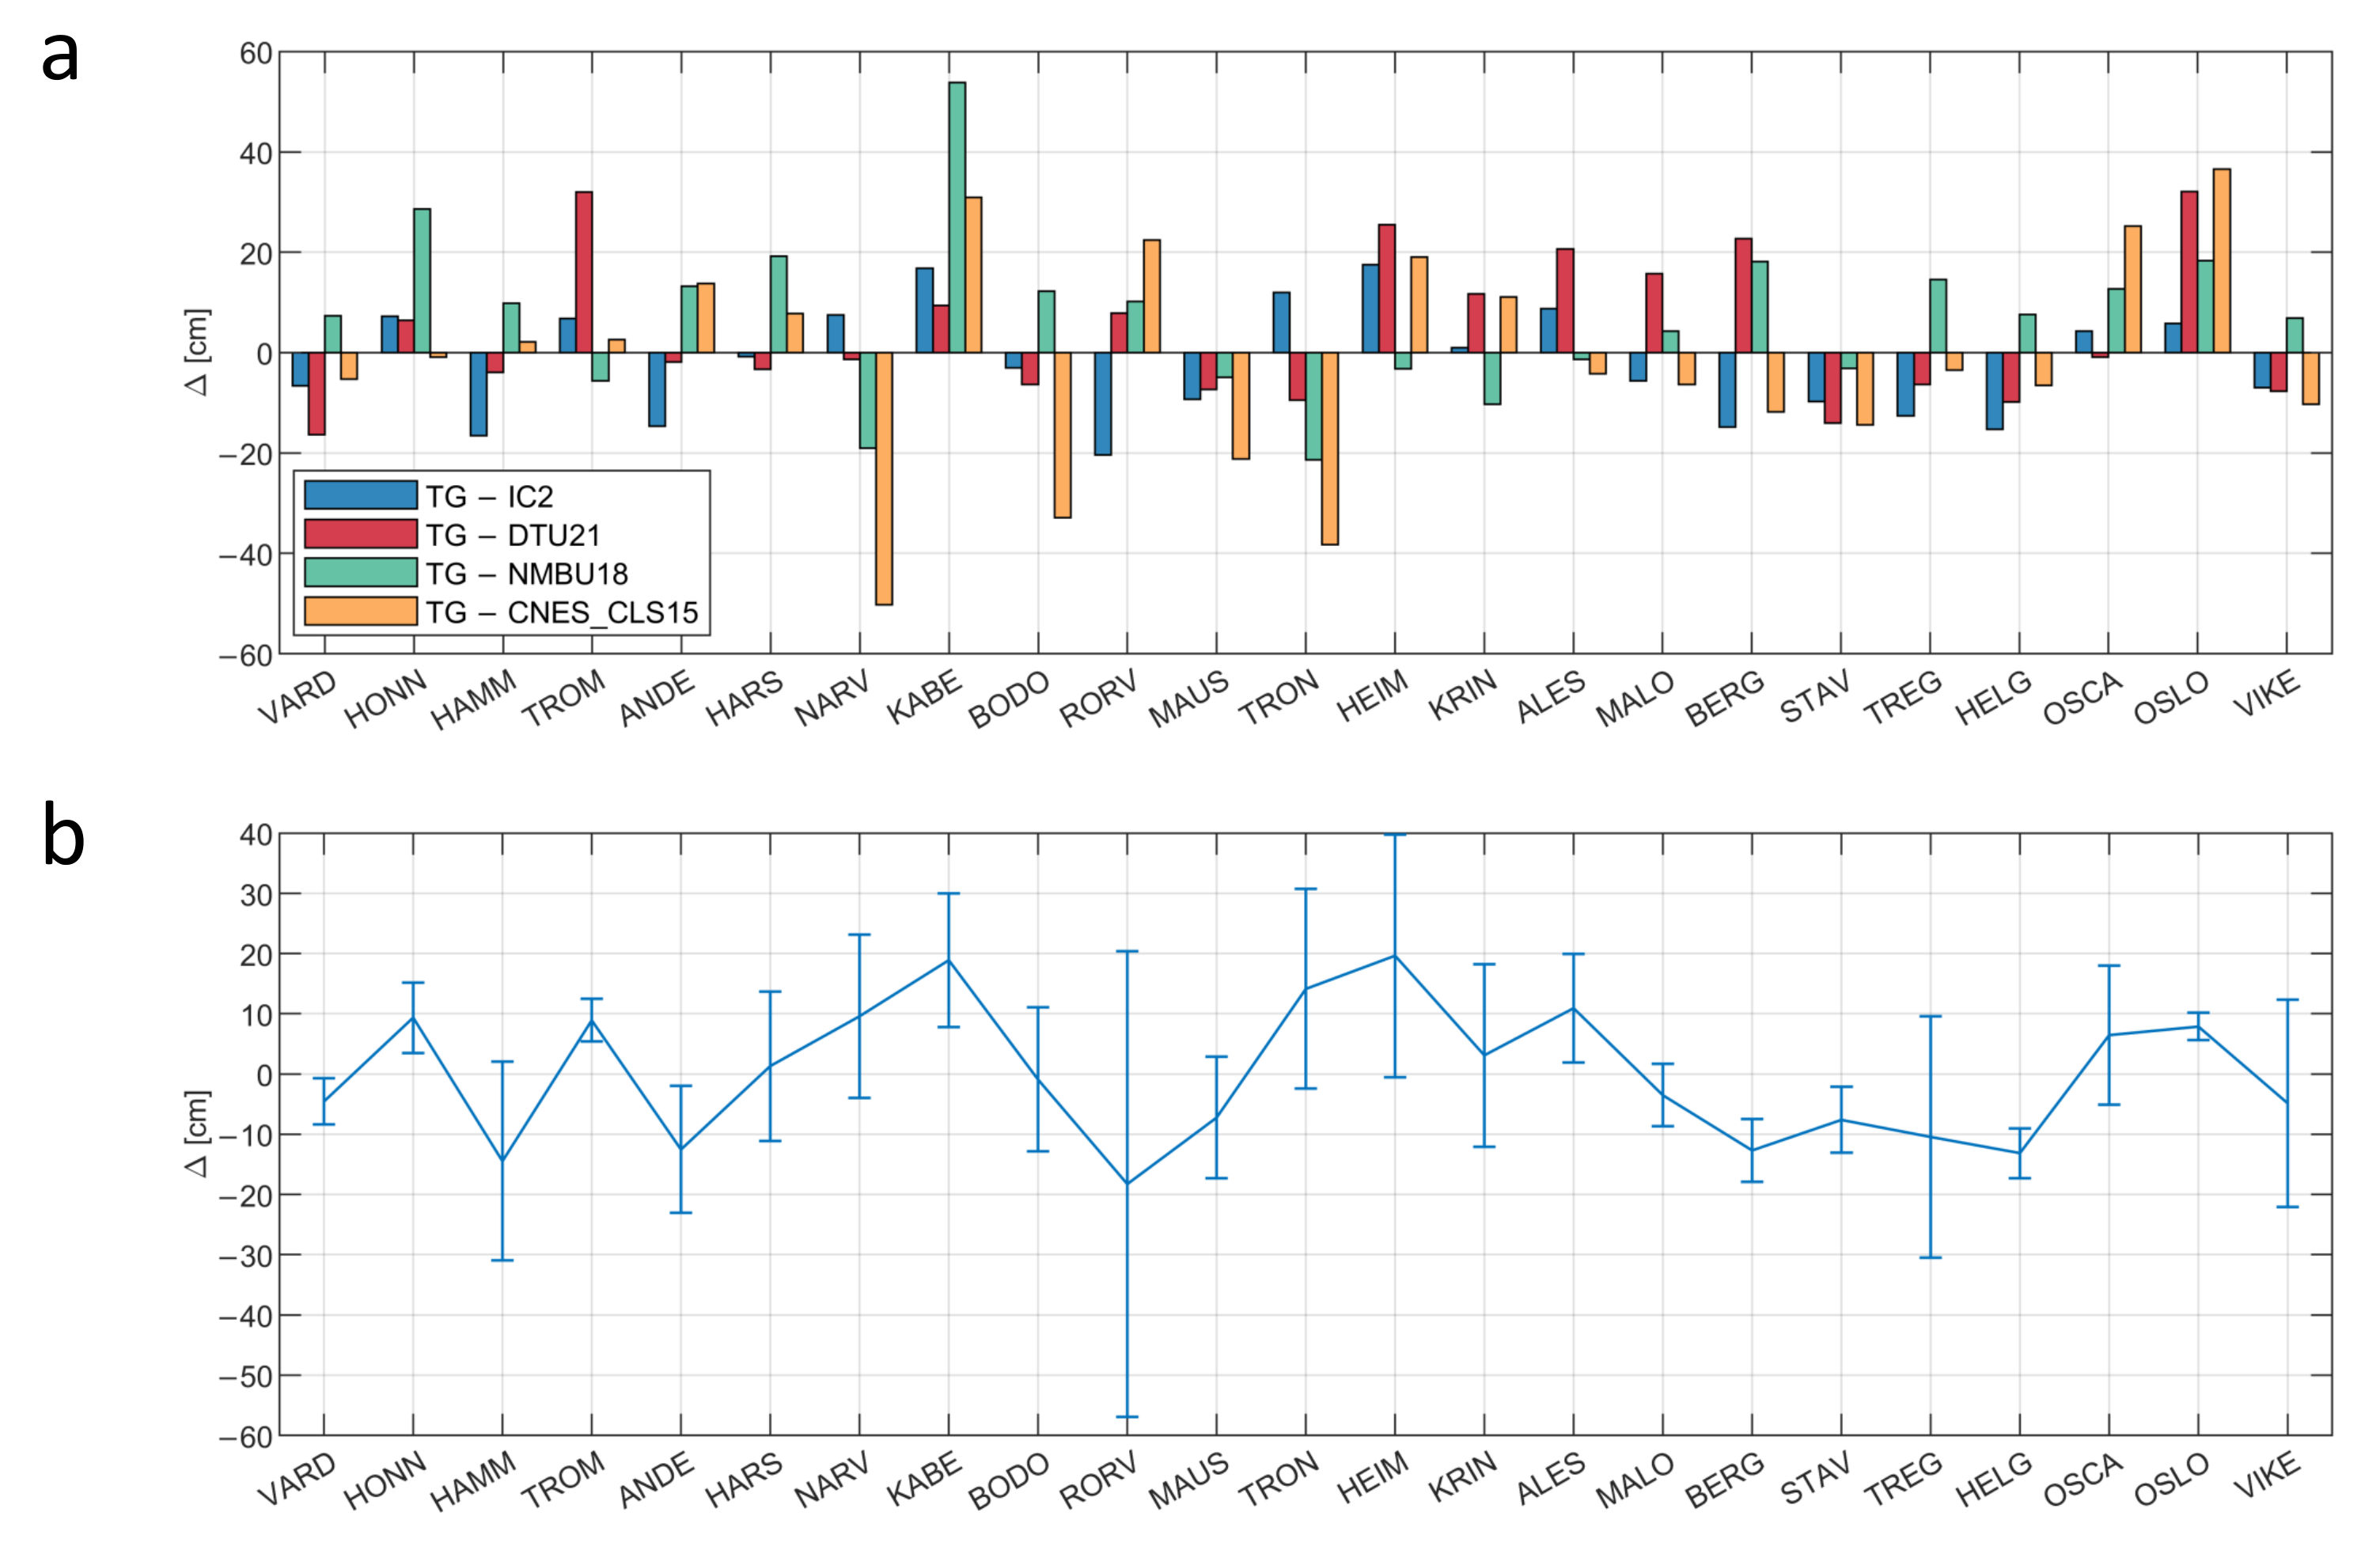Click the red TG – DTU21 legend swatch
Viewport: 2380px width, 1554px height.
[x=360, y=534]
